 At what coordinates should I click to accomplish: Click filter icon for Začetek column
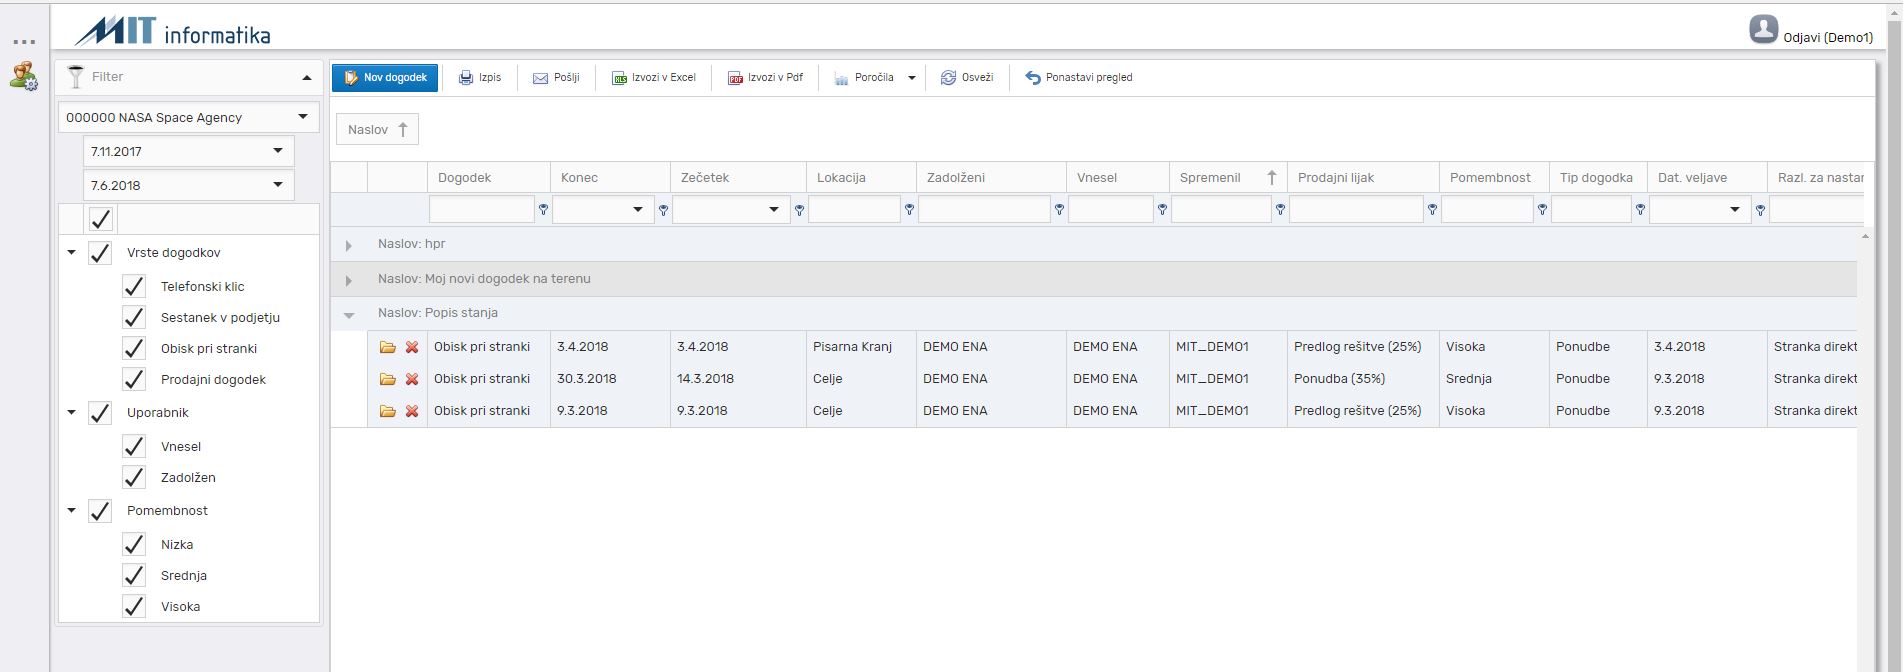[799, 210]
